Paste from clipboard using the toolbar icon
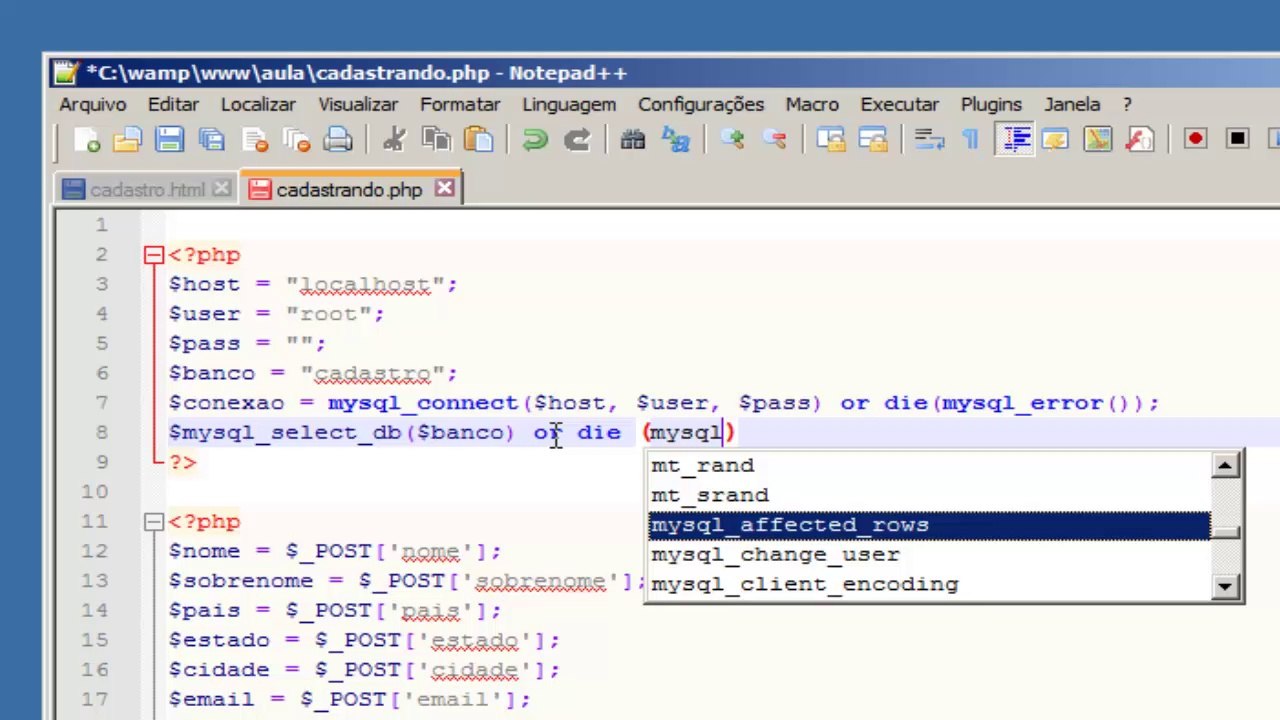This screenshot has height=720, width=1280. [x=479, y=139]
